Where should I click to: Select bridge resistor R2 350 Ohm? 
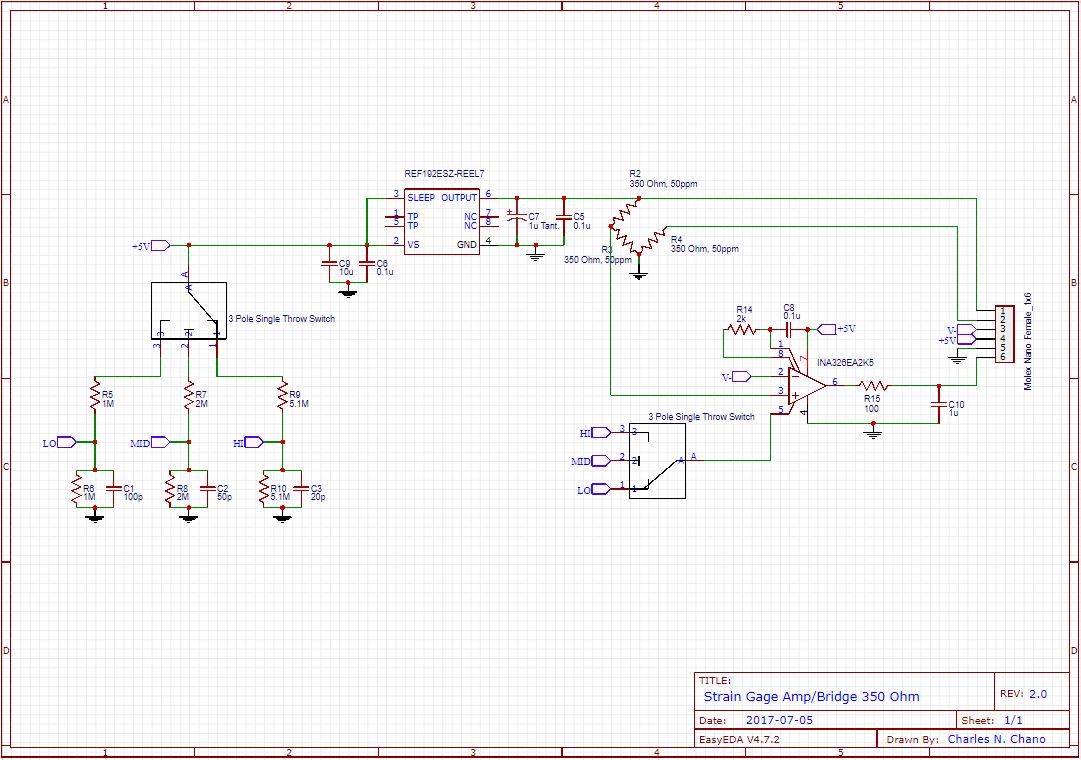[625, 212]
